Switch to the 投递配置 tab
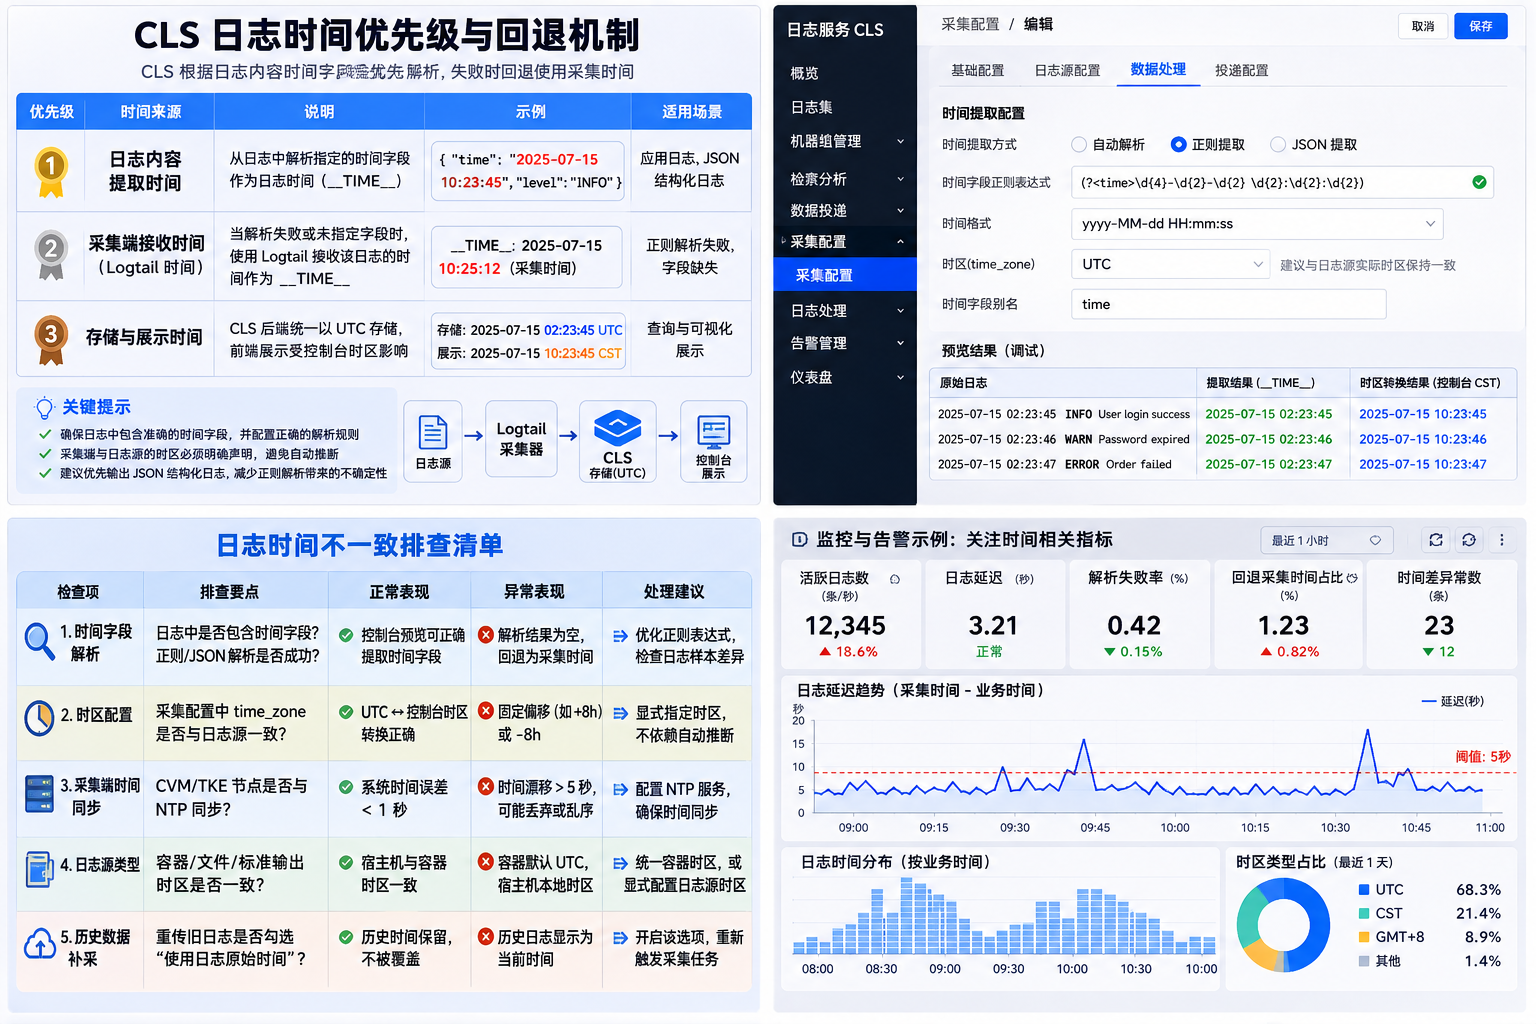This screenshot has width=1536, height=1024. 1242,70
